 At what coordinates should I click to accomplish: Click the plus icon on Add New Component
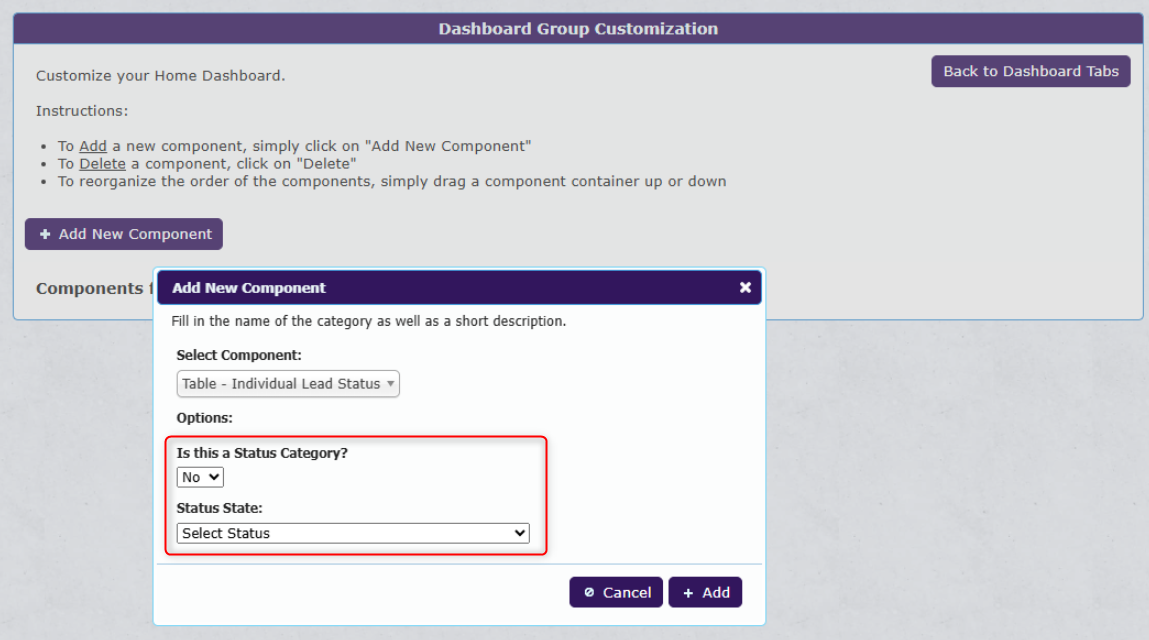click(x=45, y=234)
